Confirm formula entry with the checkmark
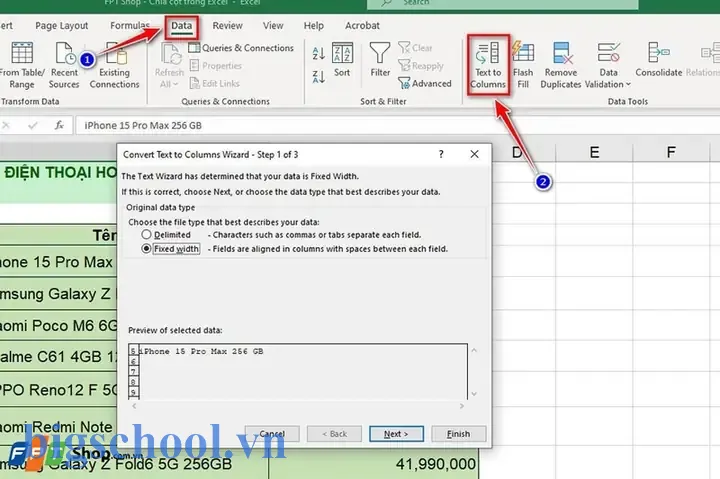This screenshot has height=479, width=720. (33, 125)
